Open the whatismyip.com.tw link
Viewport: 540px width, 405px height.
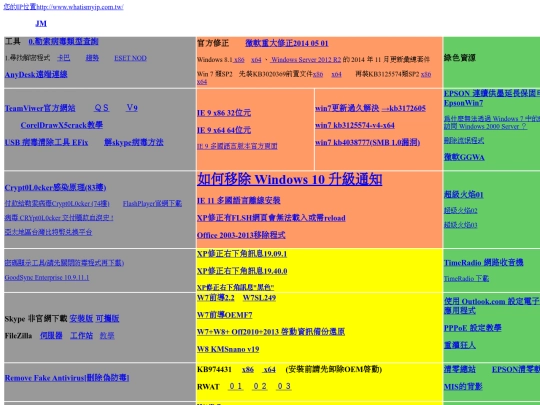pos(63,7)
